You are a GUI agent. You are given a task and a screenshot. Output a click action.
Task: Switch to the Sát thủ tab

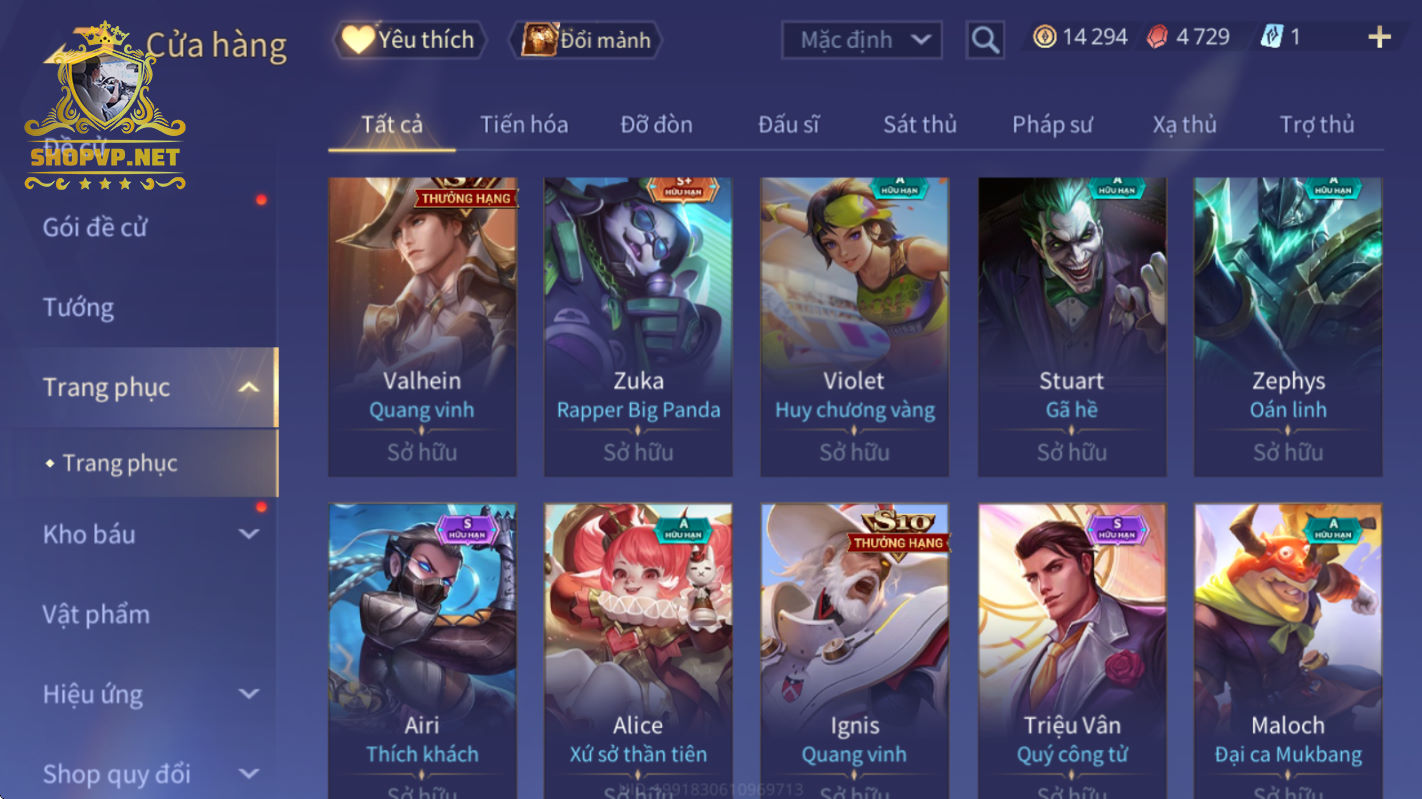[x=920, y=124]
